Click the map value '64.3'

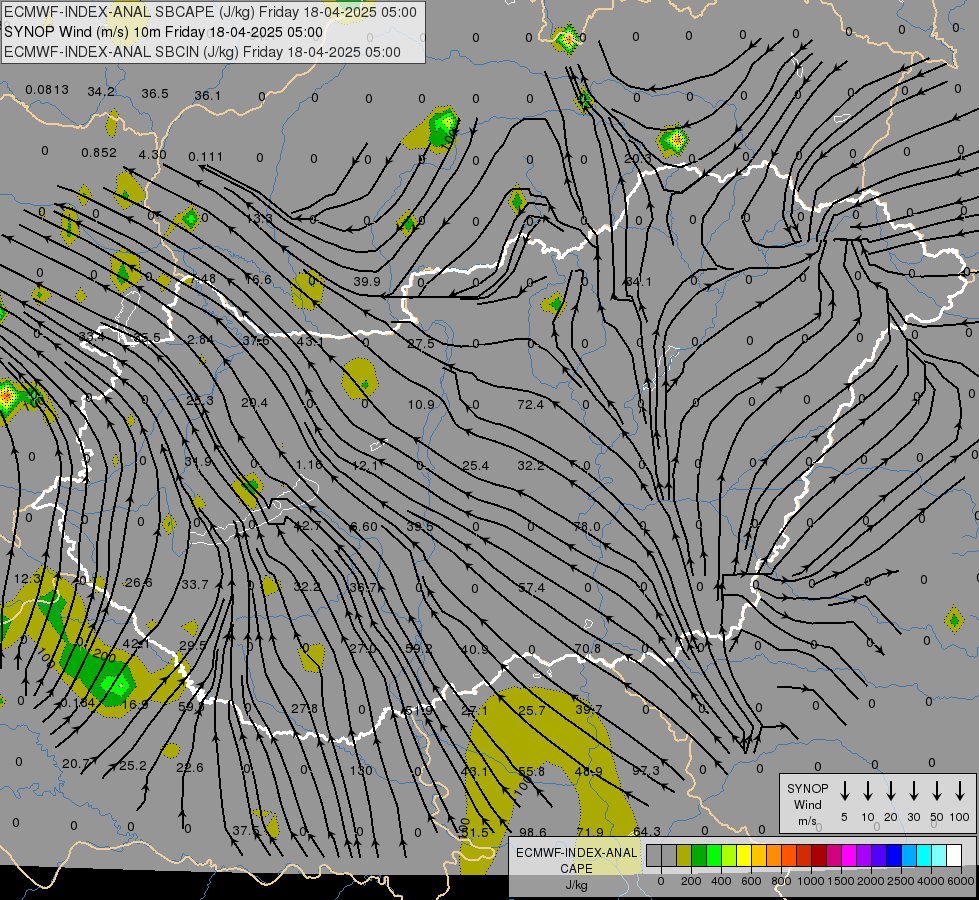pos(647,831)
